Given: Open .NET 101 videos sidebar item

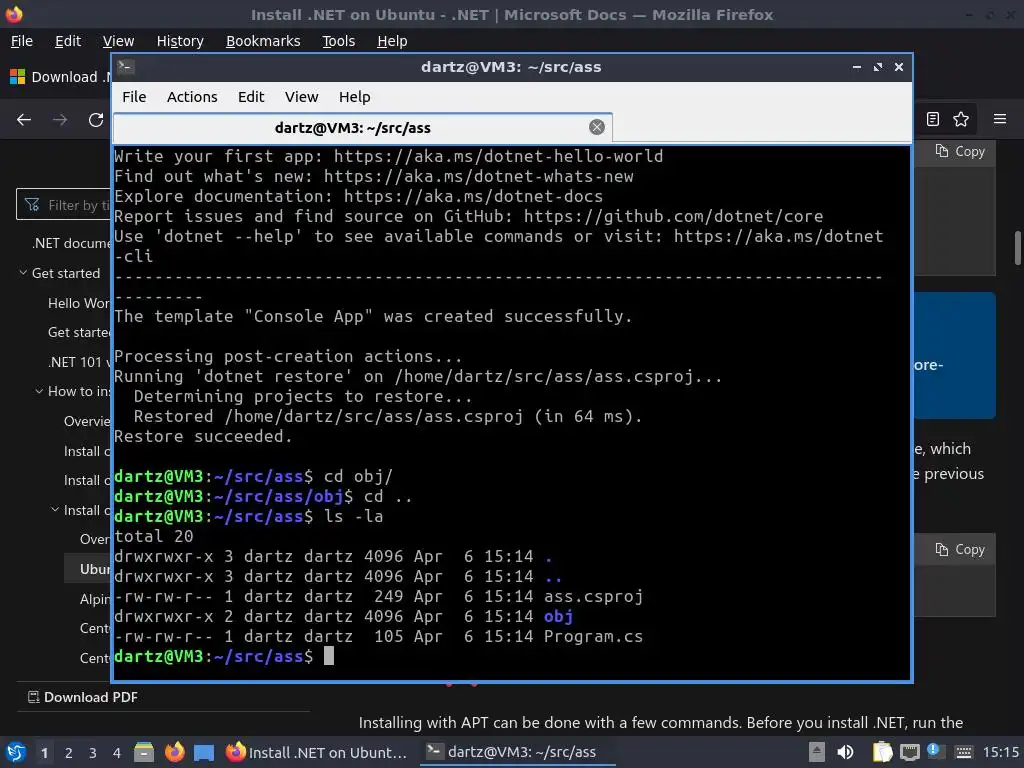Looking at the screenshot, I should (79, 362).
